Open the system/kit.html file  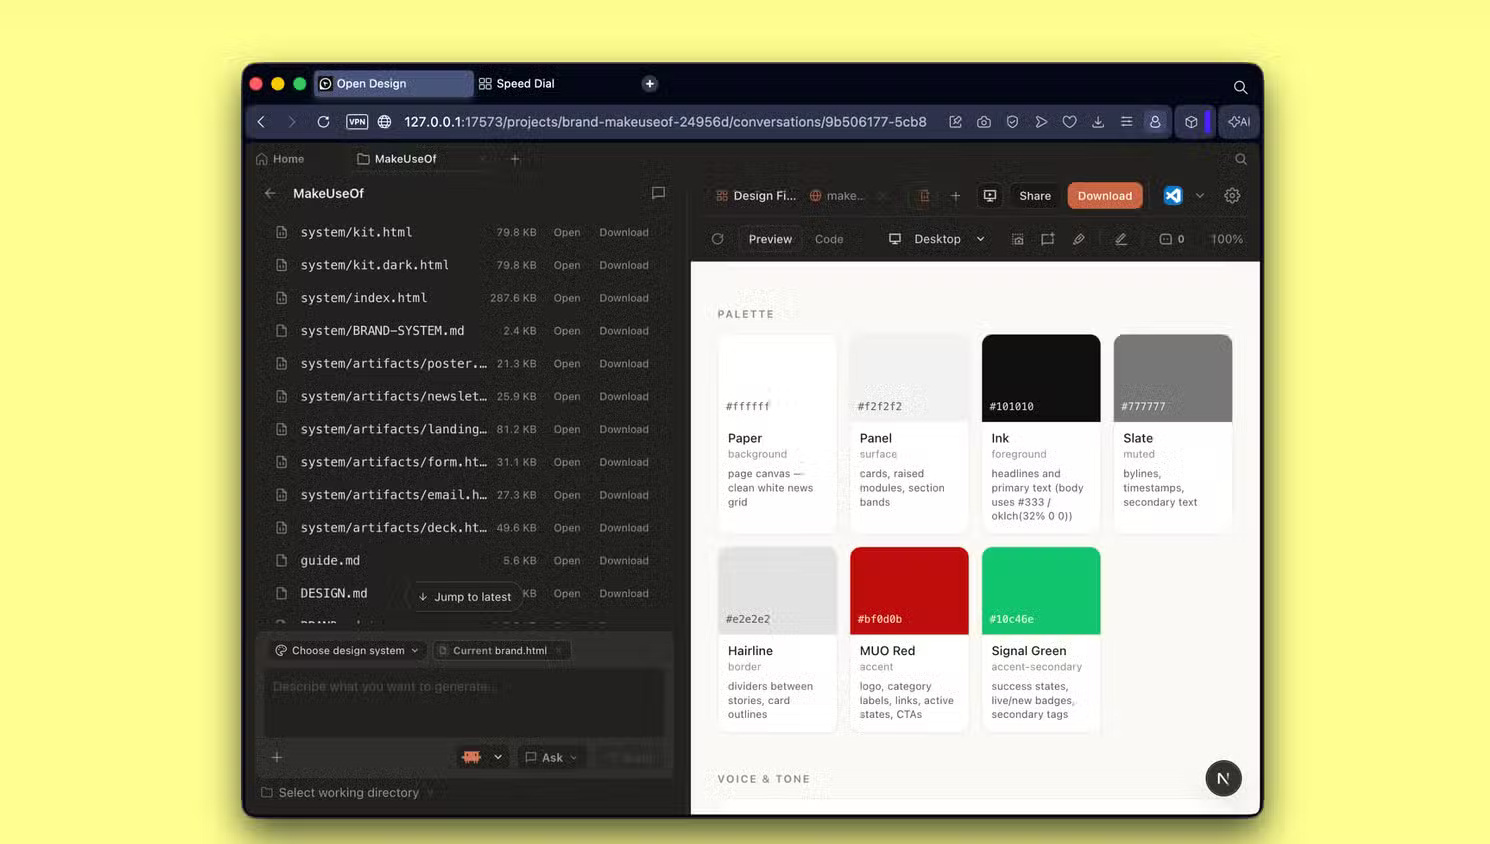566,232
